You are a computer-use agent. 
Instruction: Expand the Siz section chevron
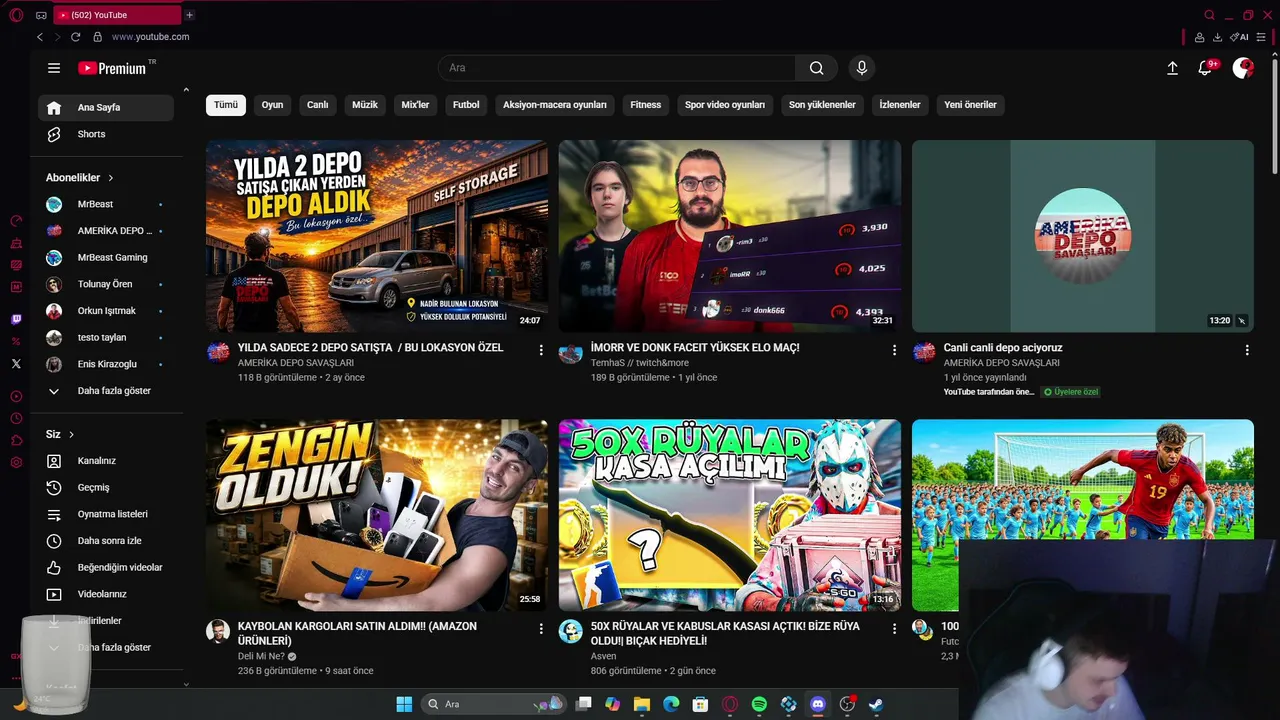click(x=72, y=435)
